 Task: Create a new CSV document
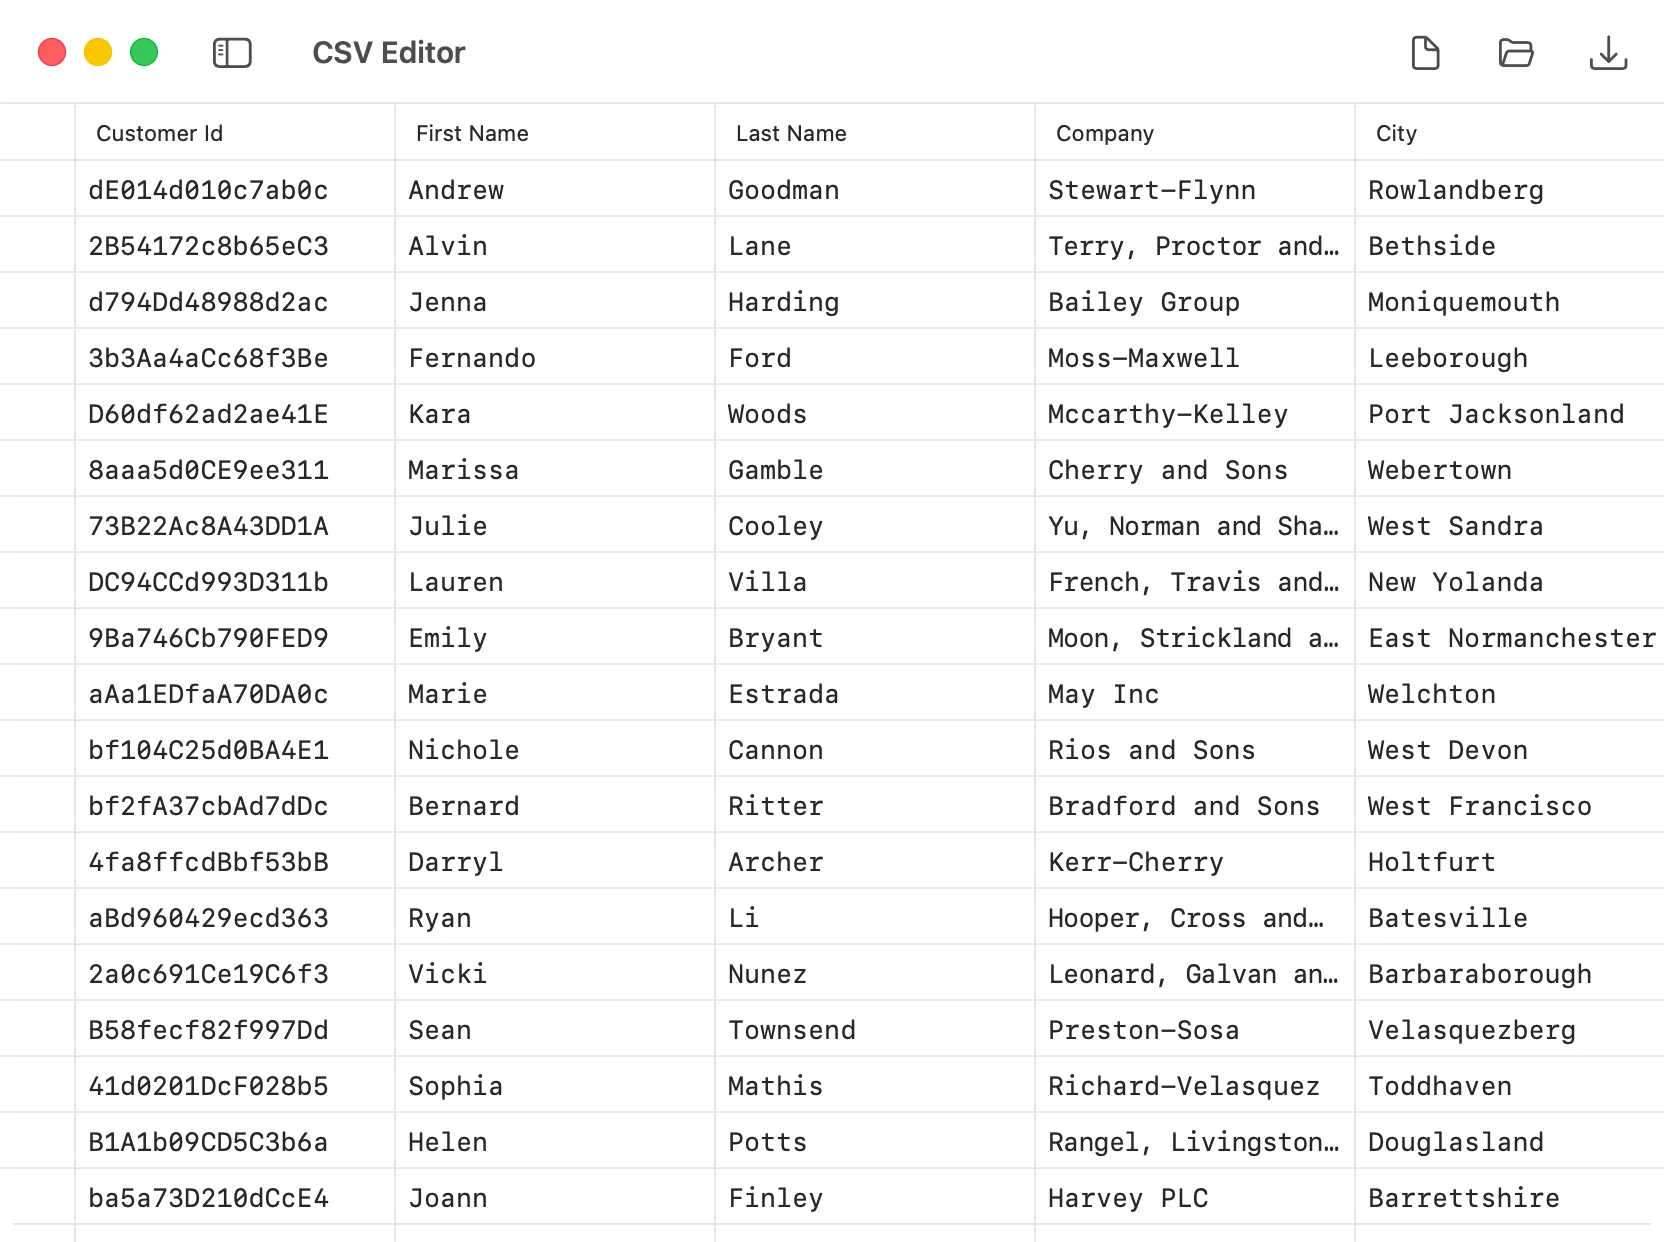click(x=1424, y=53)
